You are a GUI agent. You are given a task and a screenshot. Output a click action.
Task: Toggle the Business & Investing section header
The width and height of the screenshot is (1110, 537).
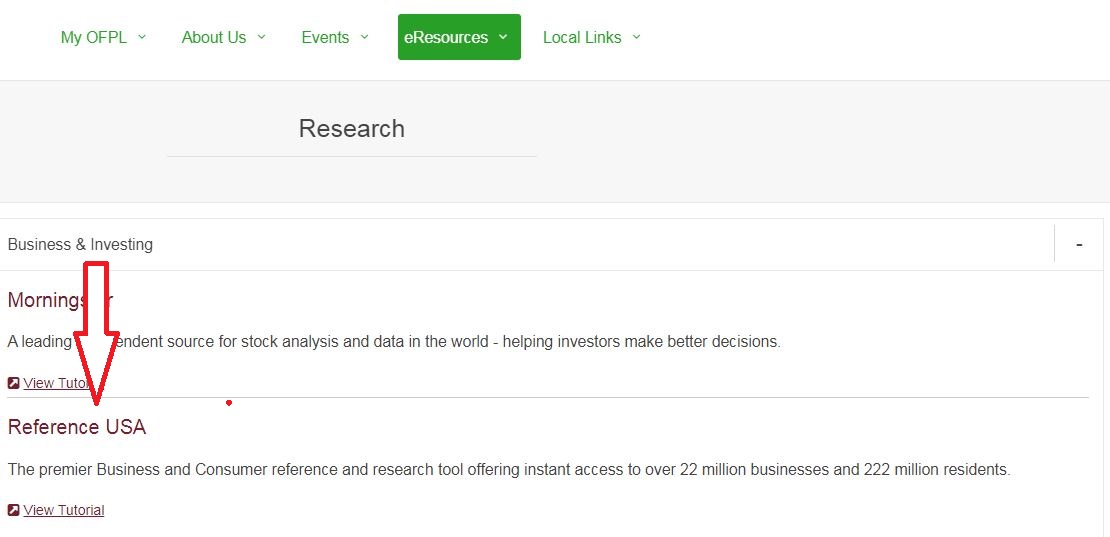(x=80, y=244)
